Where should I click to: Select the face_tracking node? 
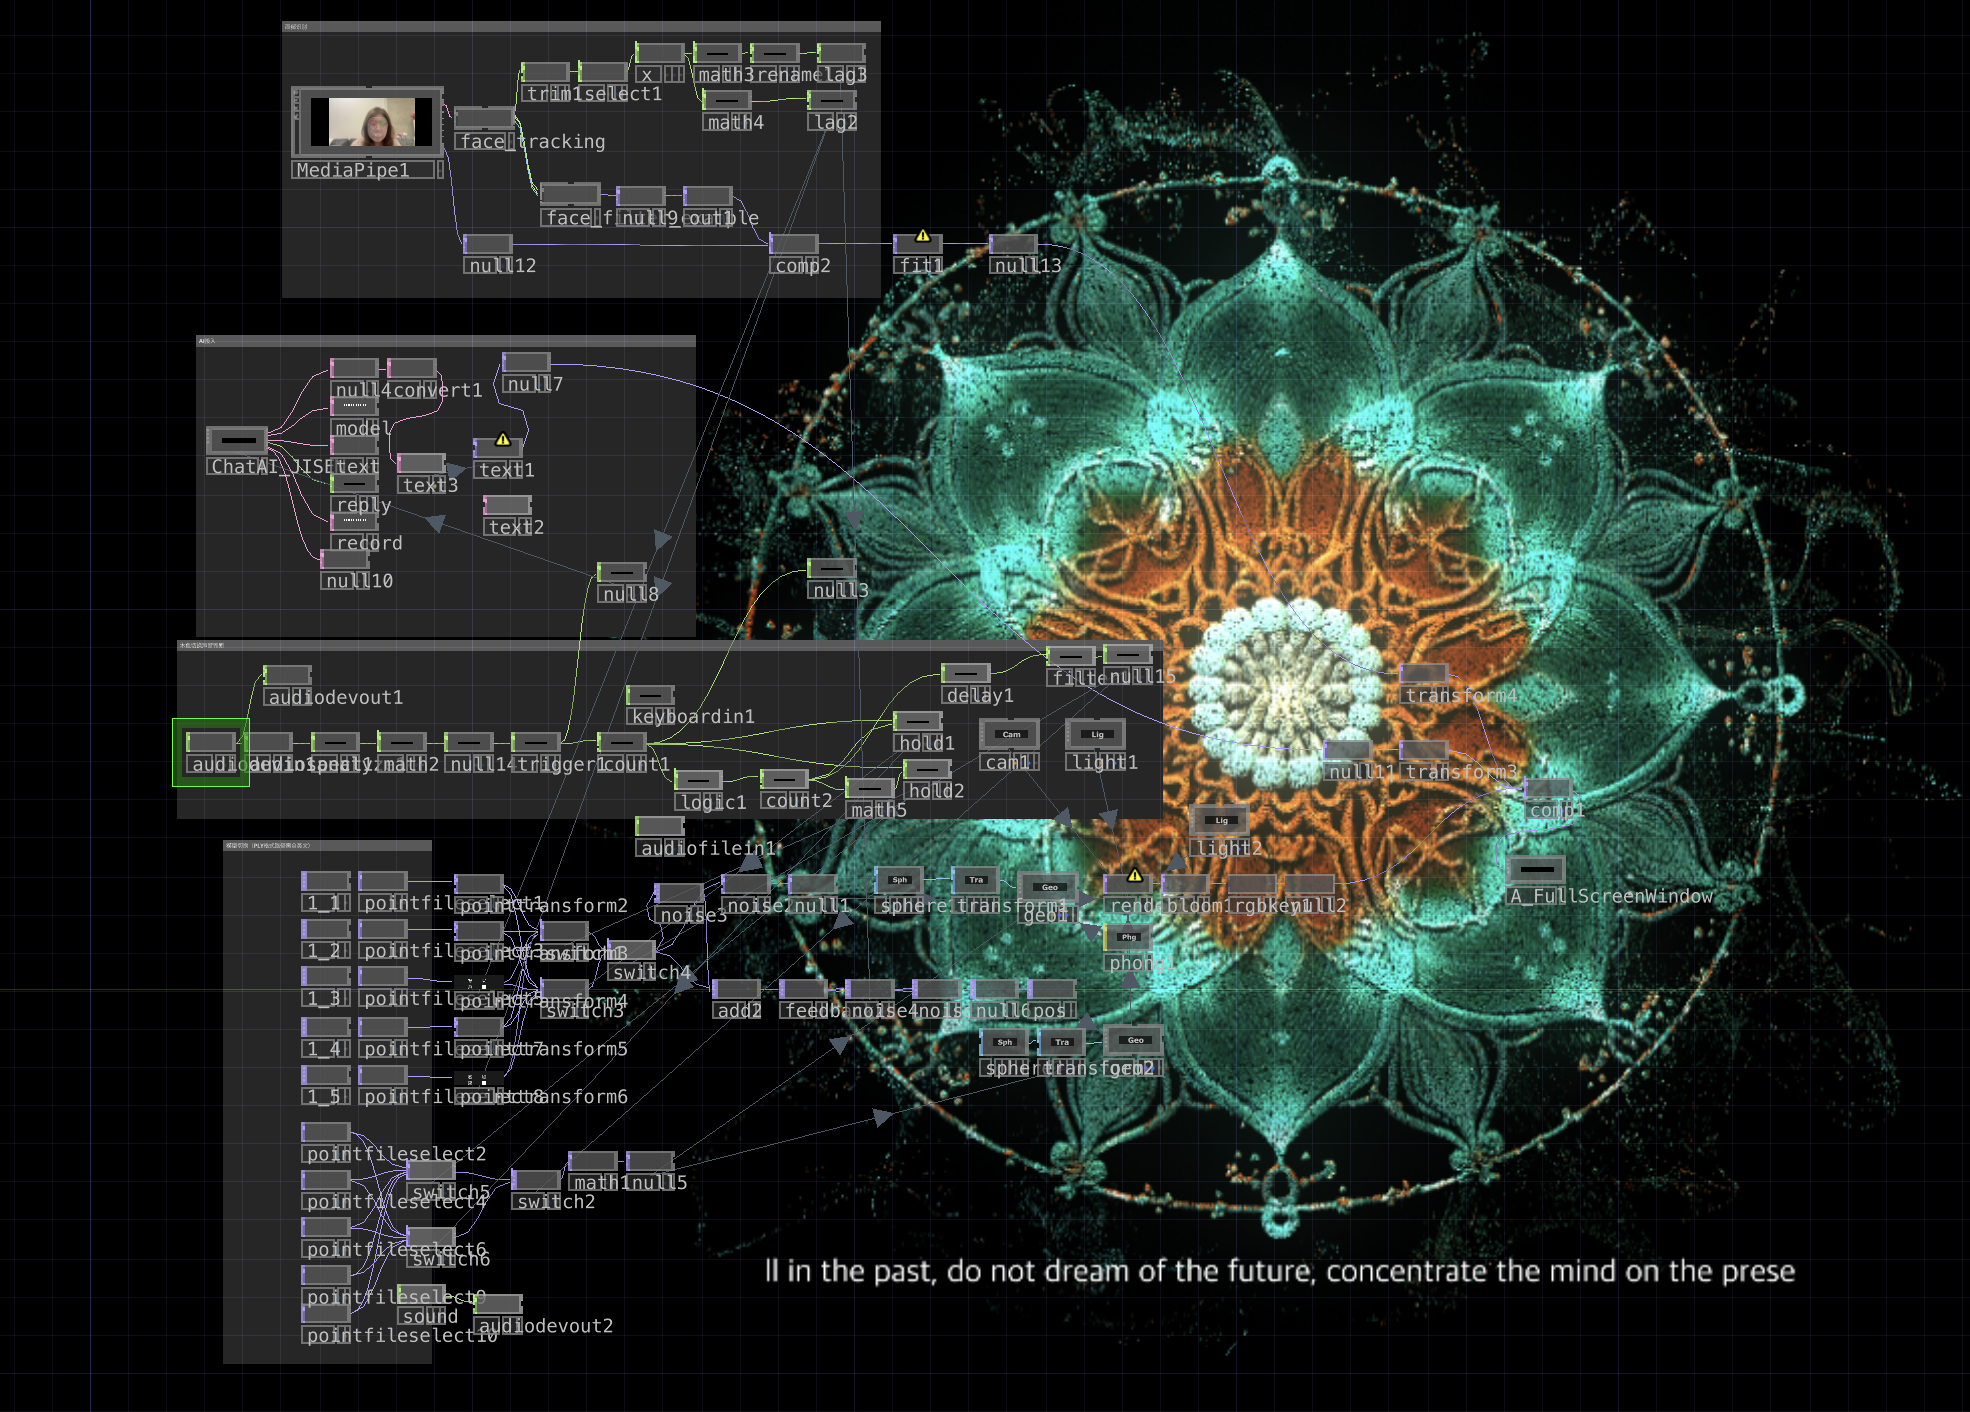pos(484,119)
